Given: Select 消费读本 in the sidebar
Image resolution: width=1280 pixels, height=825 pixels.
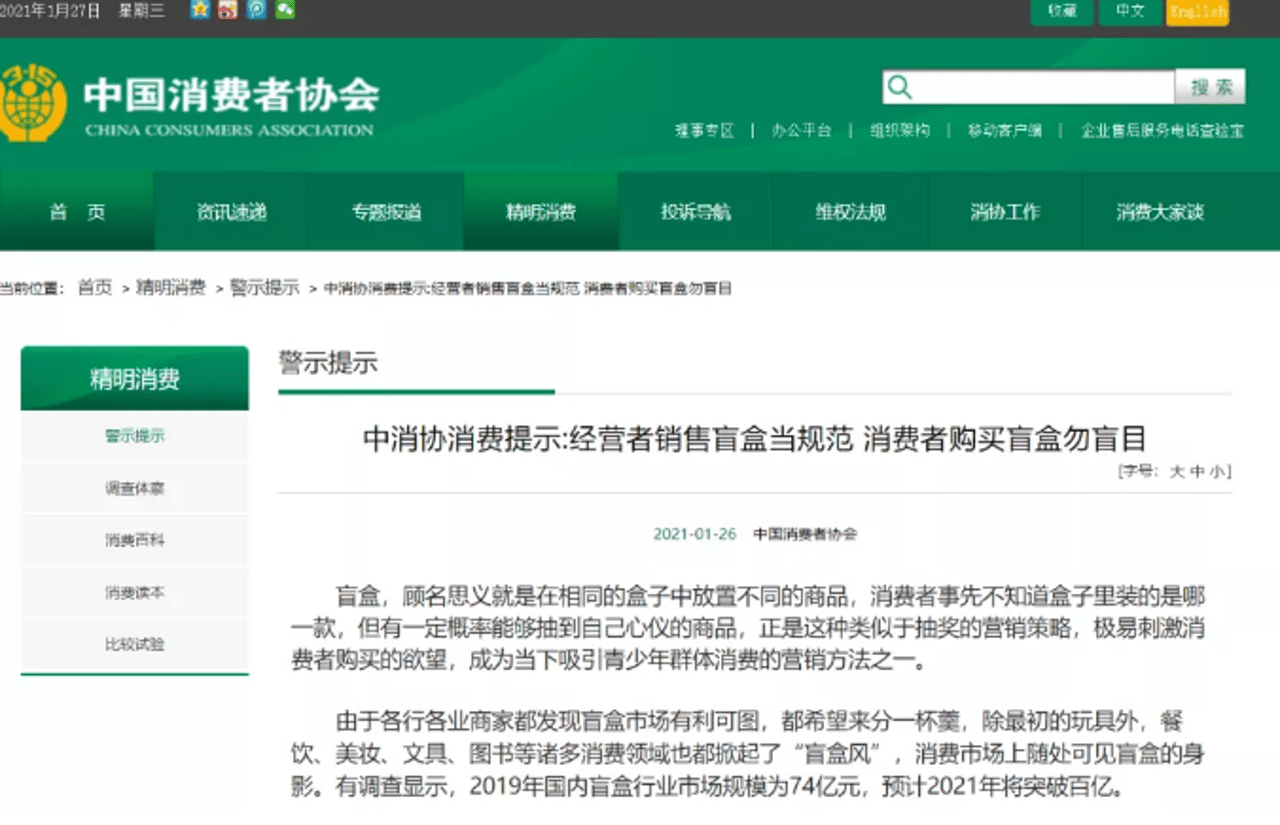Looking at the screenshot, I should (135, 592).
